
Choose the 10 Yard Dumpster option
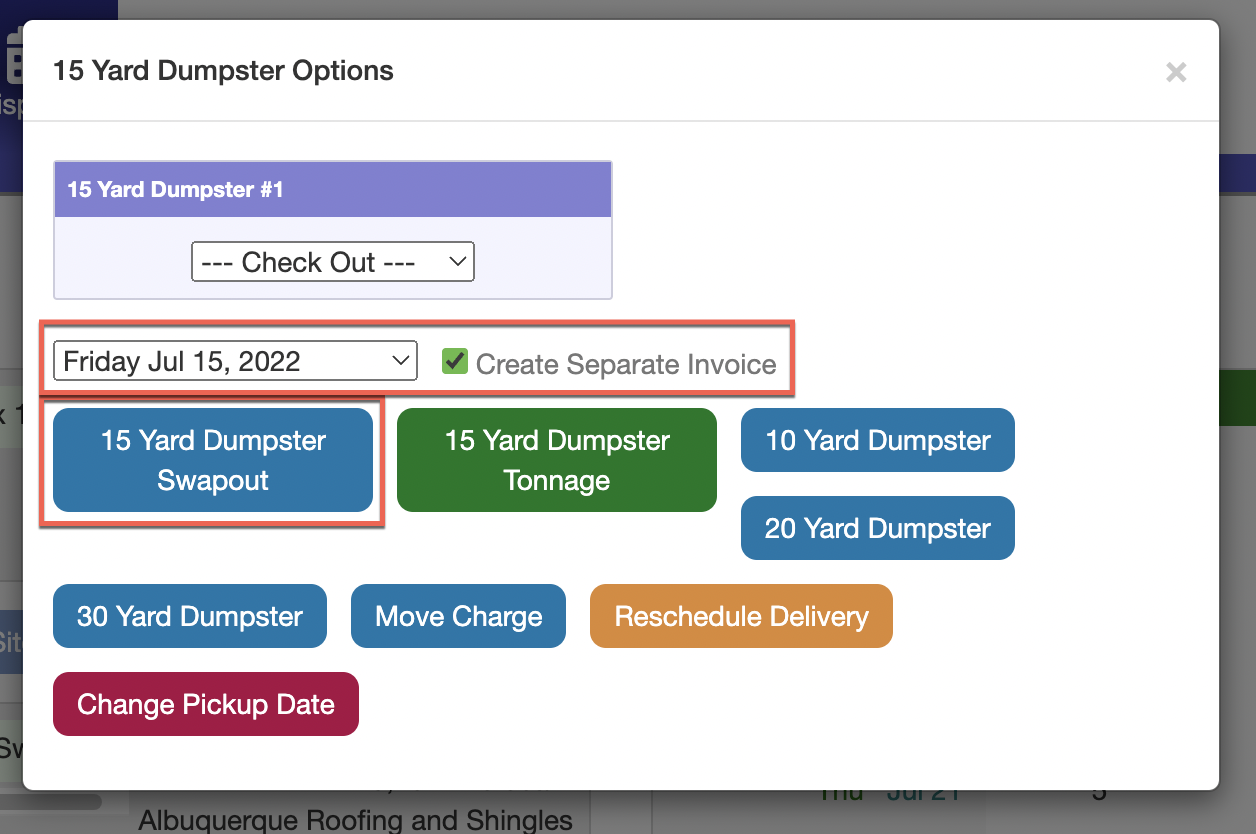877,440
